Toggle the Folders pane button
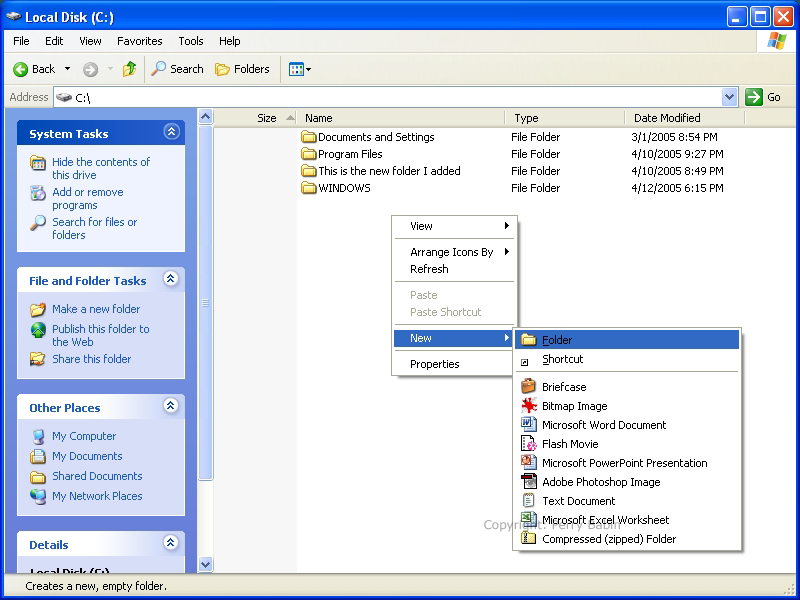 coord(242,69)
